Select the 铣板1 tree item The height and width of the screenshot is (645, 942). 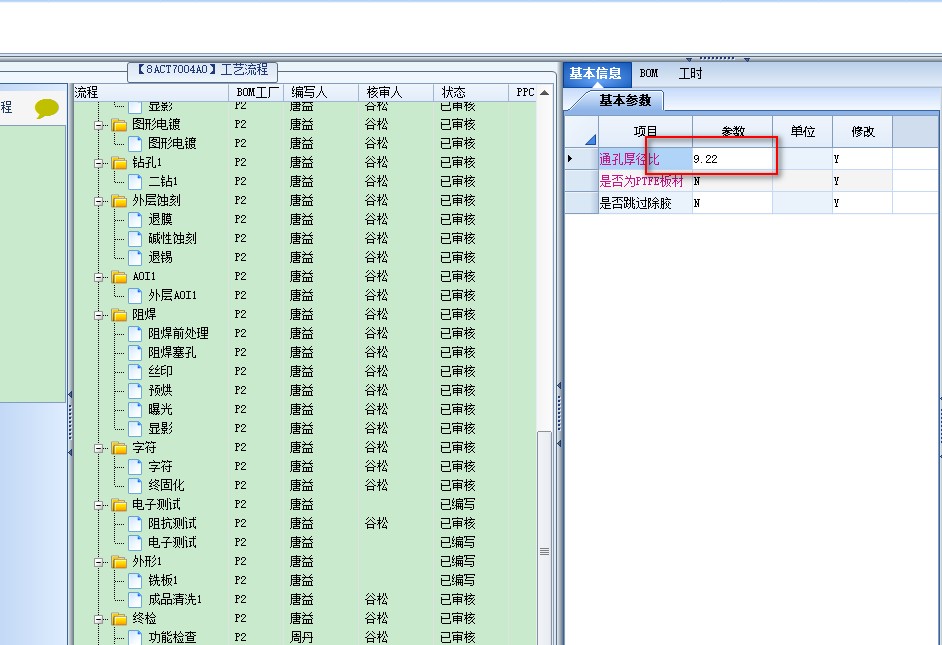click(163, 581)
